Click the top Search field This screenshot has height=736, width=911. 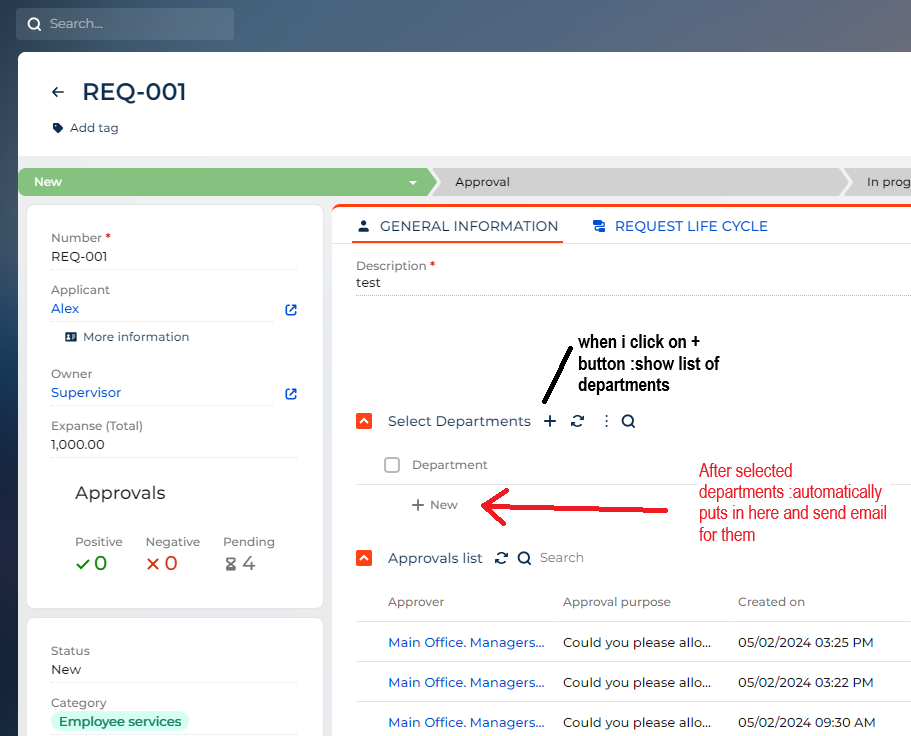(125, 24)
